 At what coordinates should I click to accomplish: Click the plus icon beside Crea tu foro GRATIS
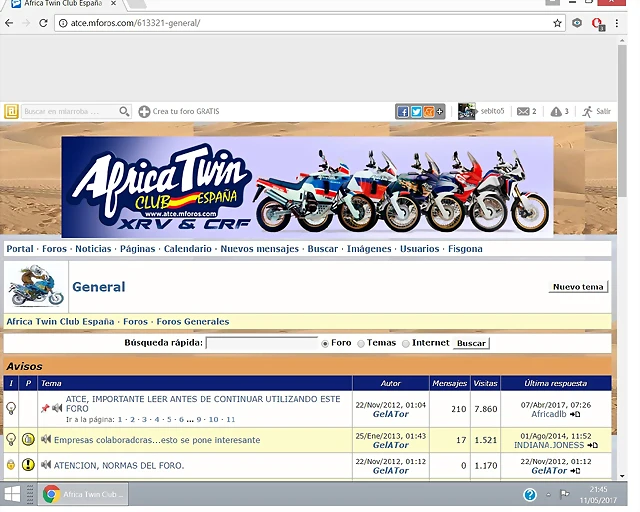coord(144,111)
